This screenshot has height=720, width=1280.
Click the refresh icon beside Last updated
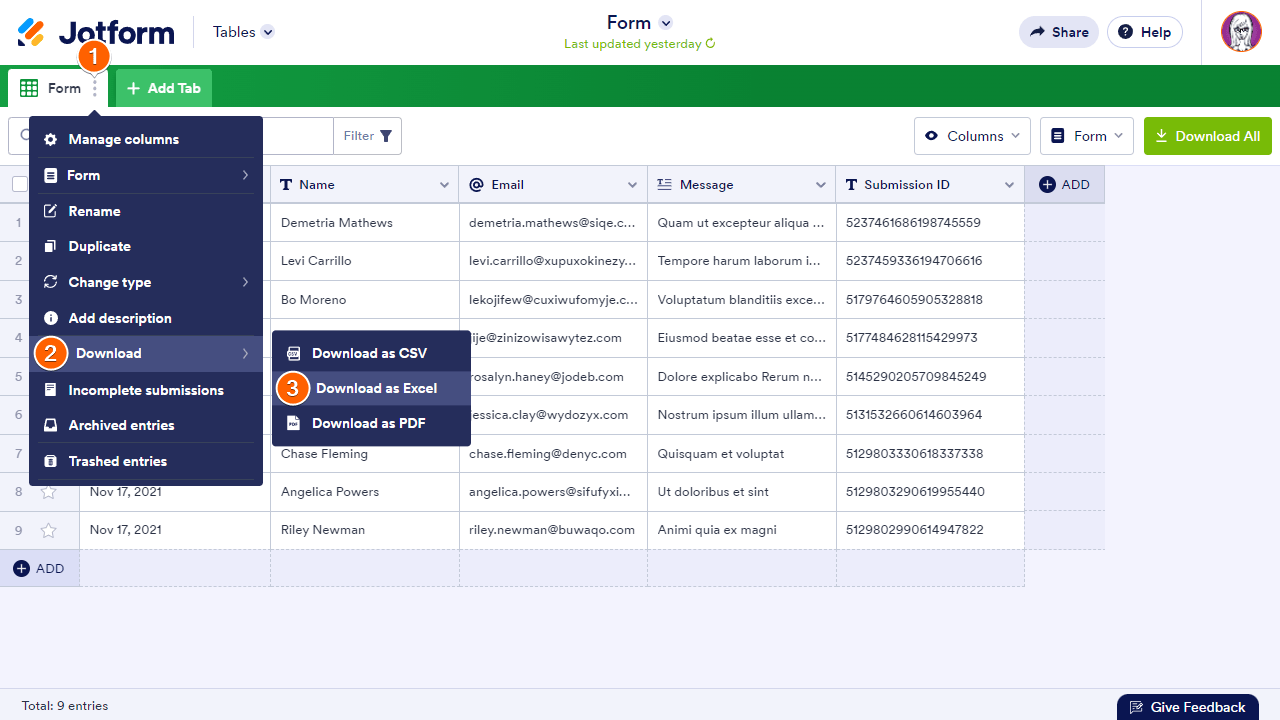tap(710, 44)
